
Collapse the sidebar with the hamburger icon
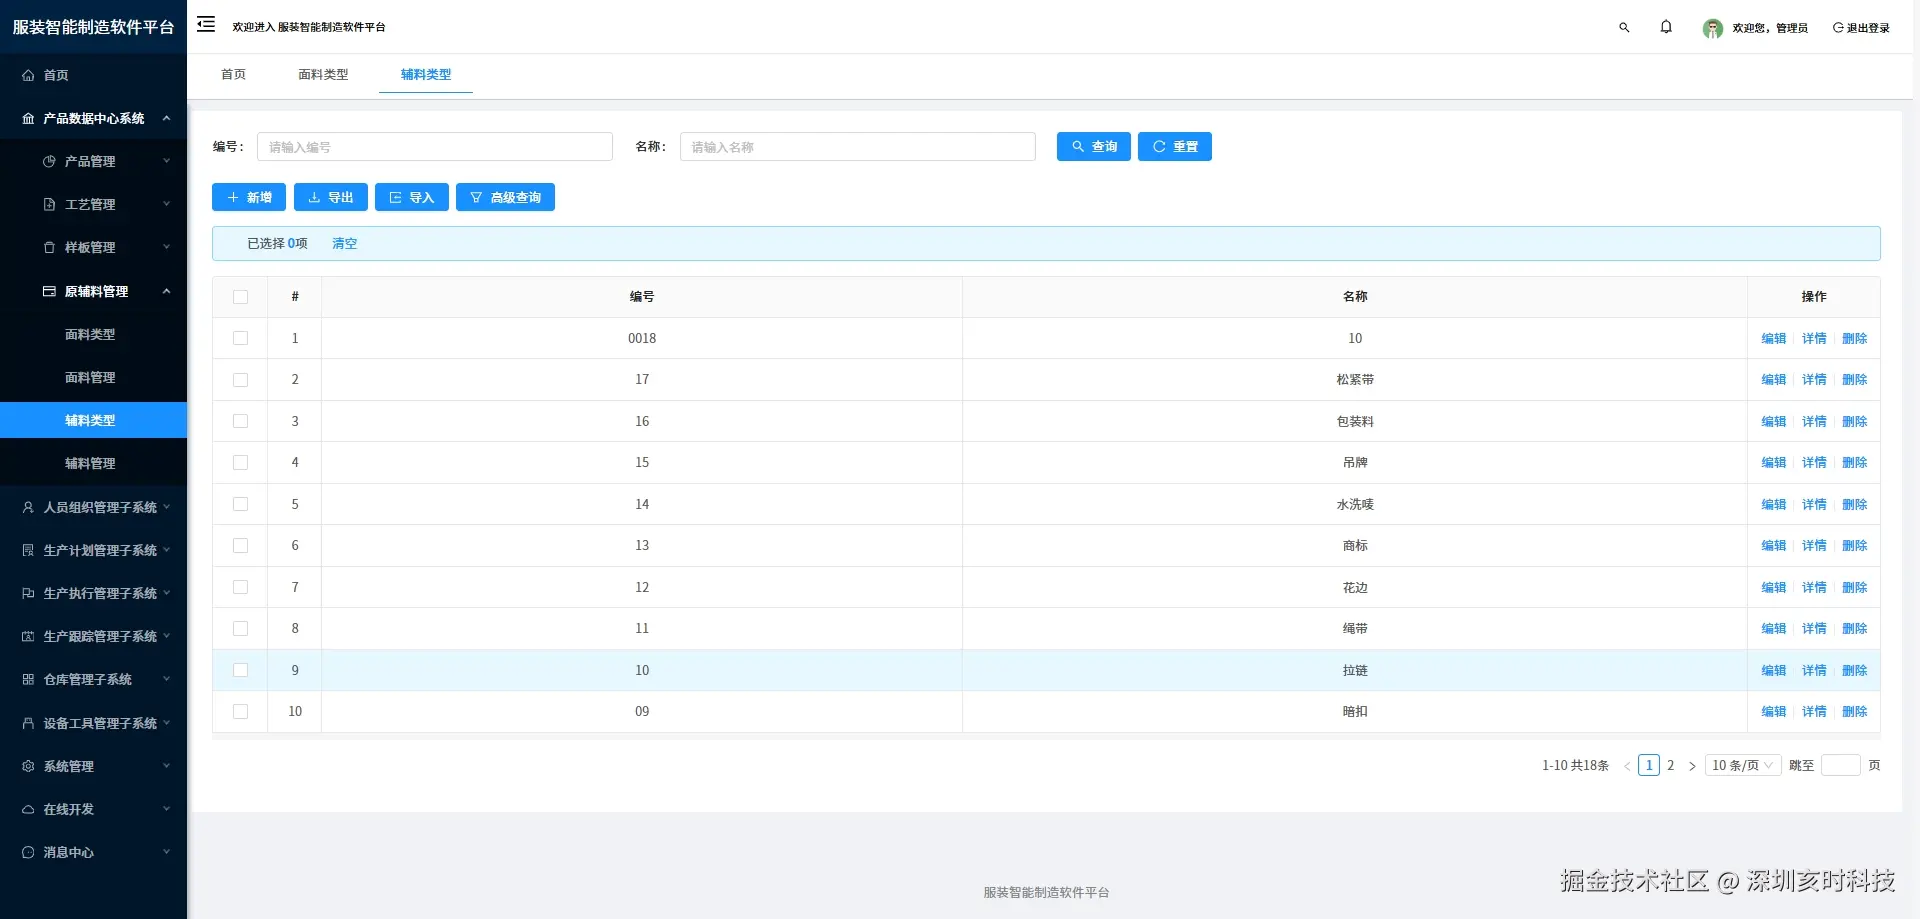click(206, 24)
